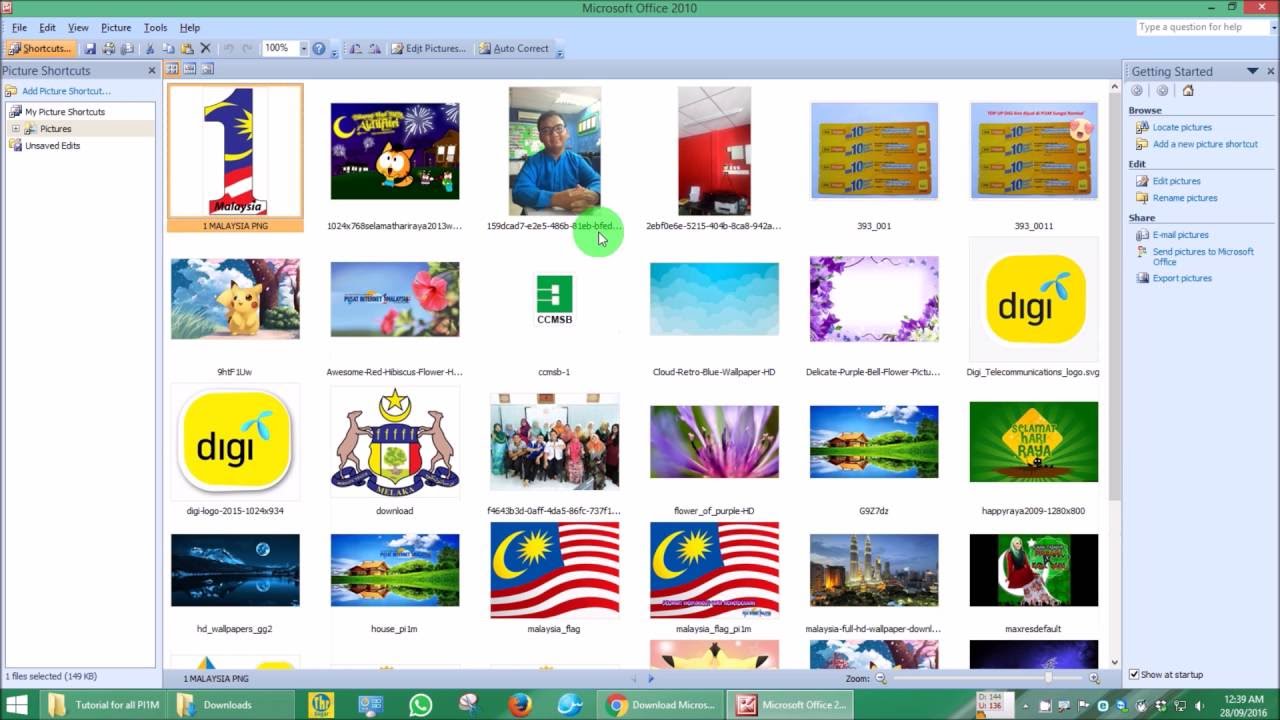Toggle the Show at startup checkbox
Viewport: 1280px width, 720px height.
(x=1134, y=674)
